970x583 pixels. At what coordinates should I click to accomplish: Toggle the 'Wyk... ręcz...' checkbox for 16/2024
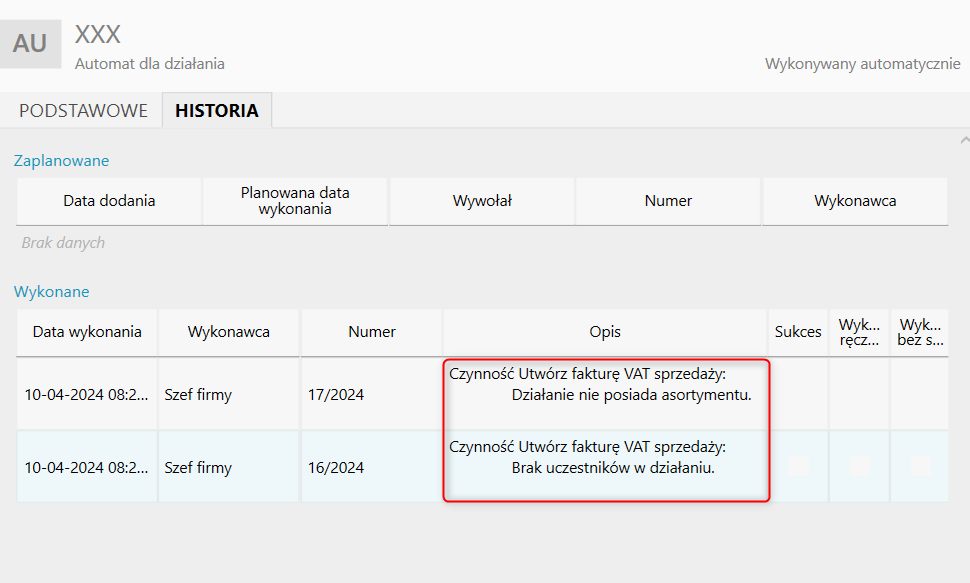pyautogui.click(x=859, y=466)
